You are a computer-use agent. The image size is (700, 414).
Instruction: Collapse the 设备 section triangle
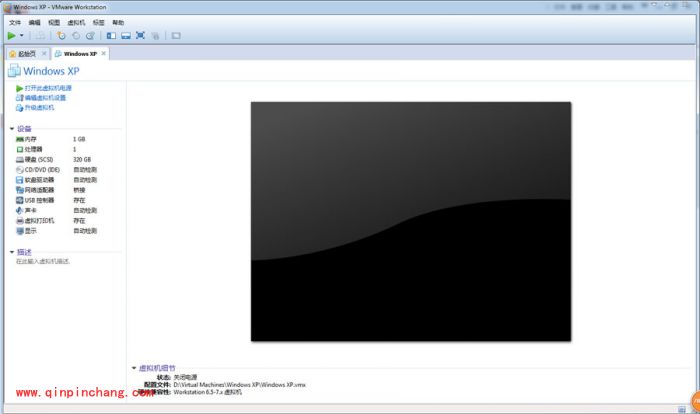[x=12, y=129]
